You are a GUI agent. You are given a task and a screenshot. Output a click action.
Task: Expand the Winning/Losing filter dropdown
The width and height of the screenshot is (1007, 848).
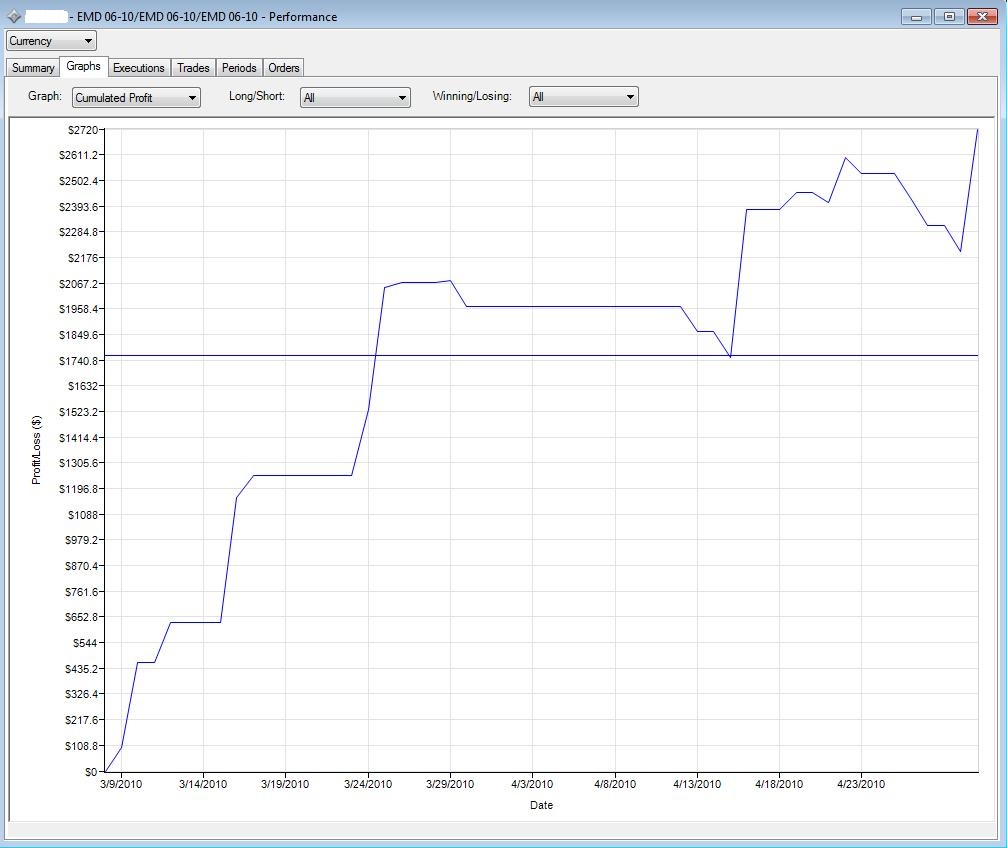[x=584, y=97]
